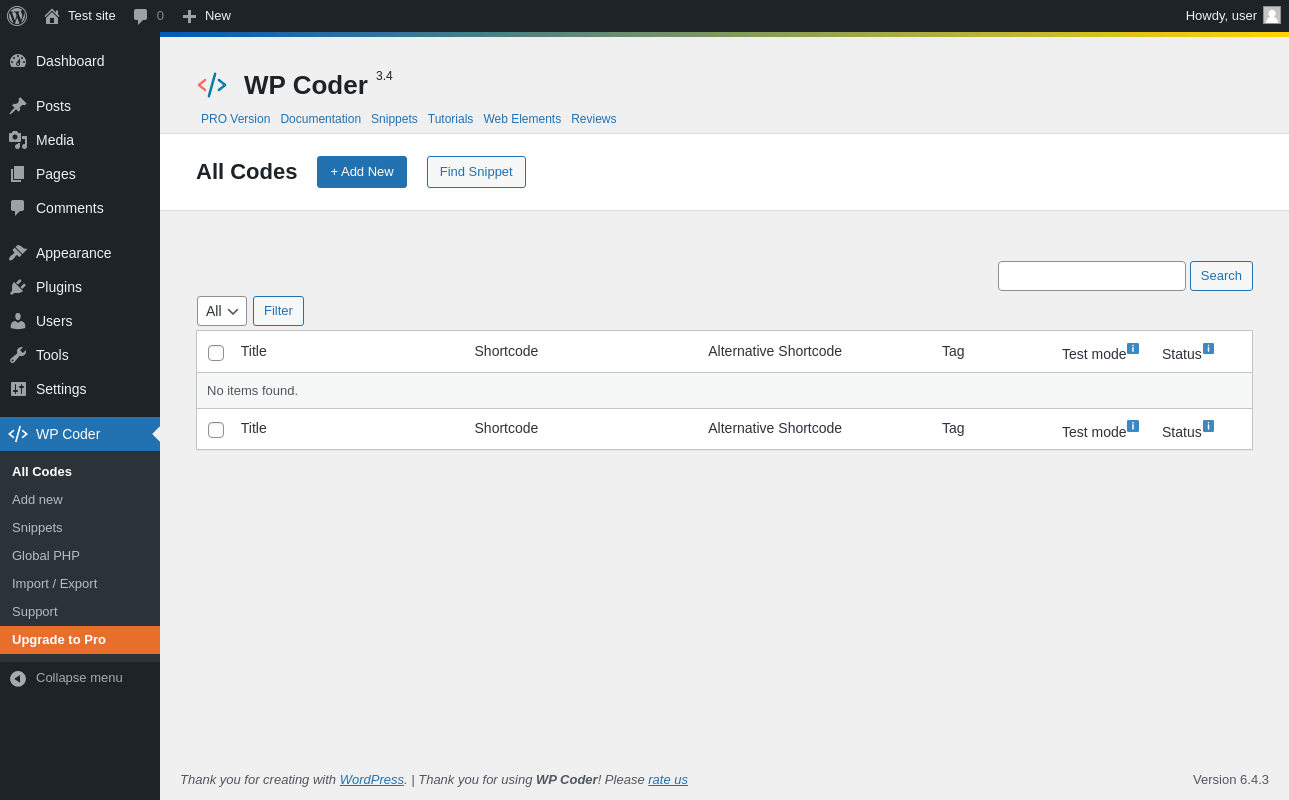Open Support submenu item
The height and width of the screenshot is (800, 1289).
tap(35, 612)
